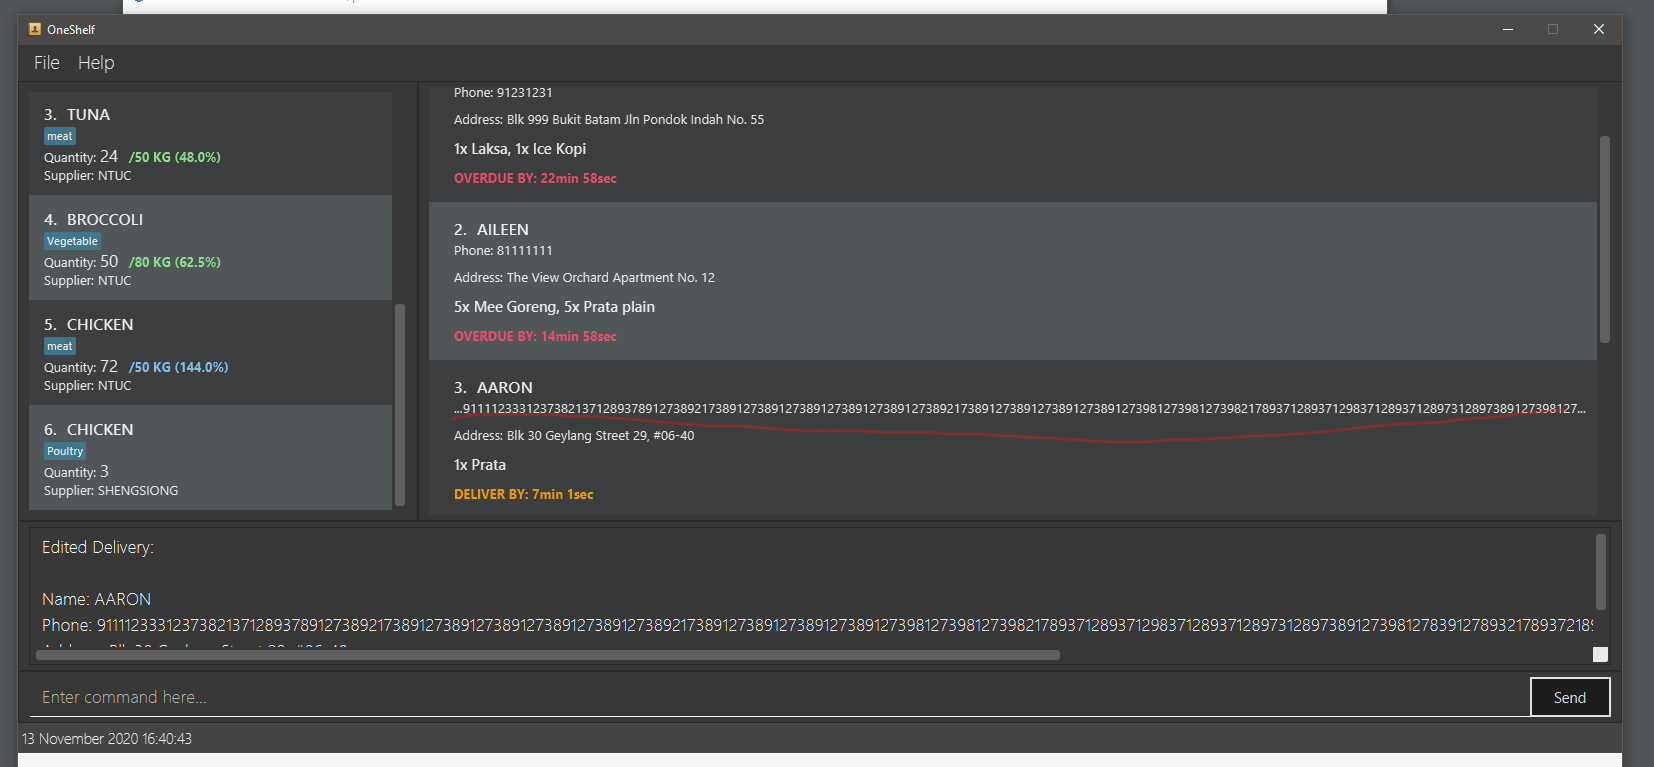Click The View Orchard Apartment address
This screenshot has width=1654, height=767.
584,278
